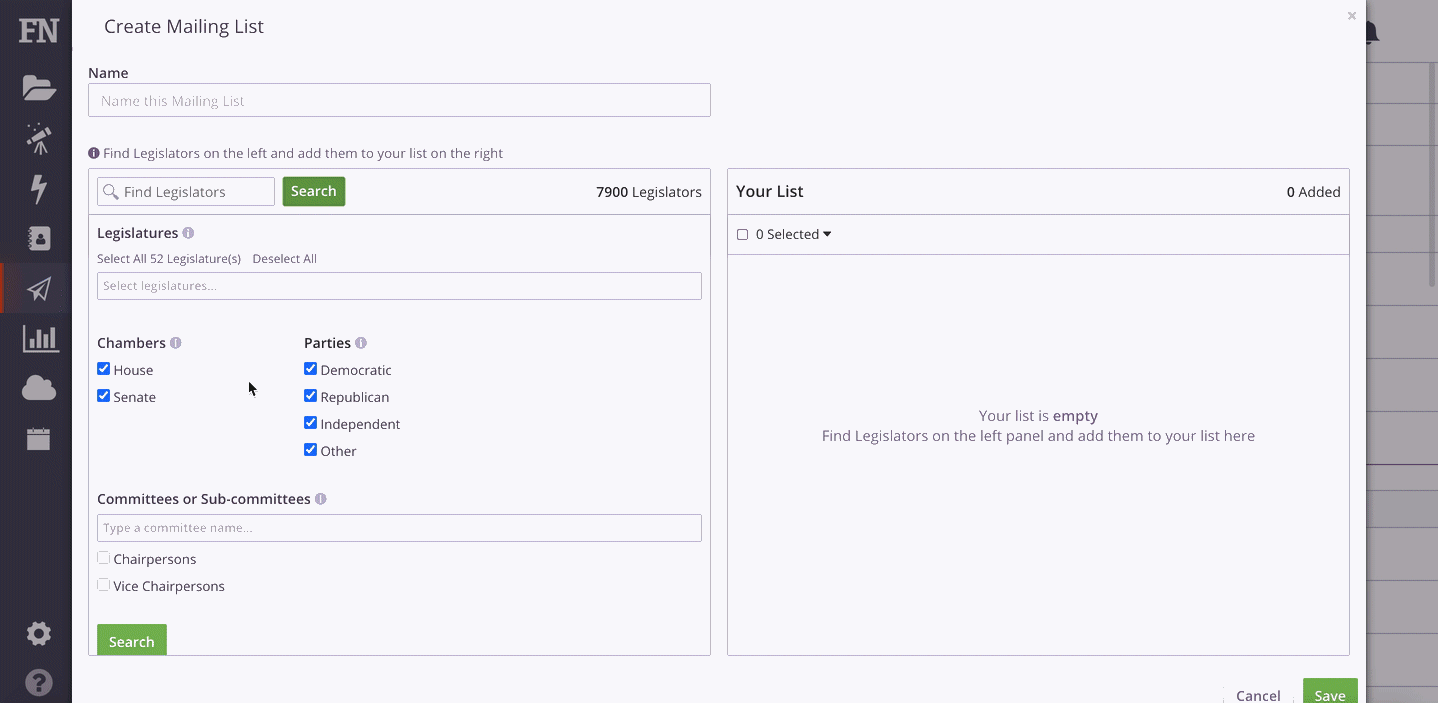Uncheck the Republican party checkbox
The image size is (1438, 703).
(310, 396)
